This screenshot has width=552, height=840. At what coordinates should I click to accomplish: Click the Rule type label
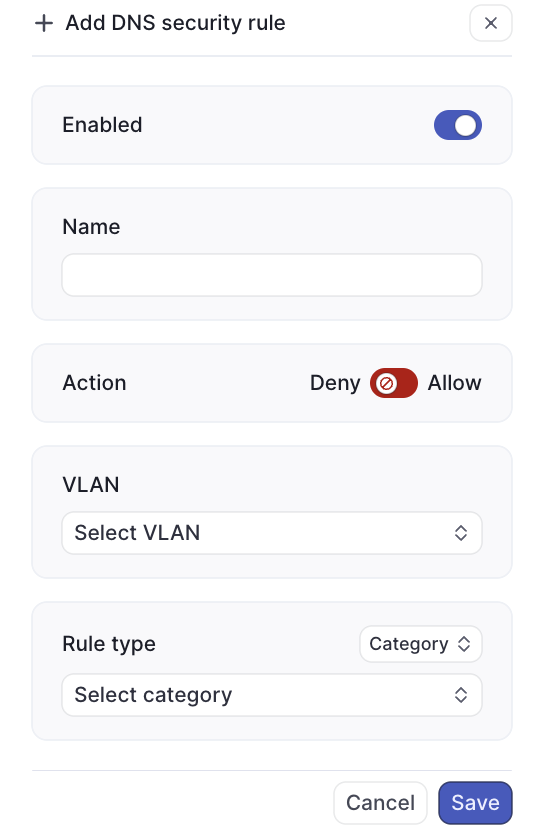[x=109, y=644]
